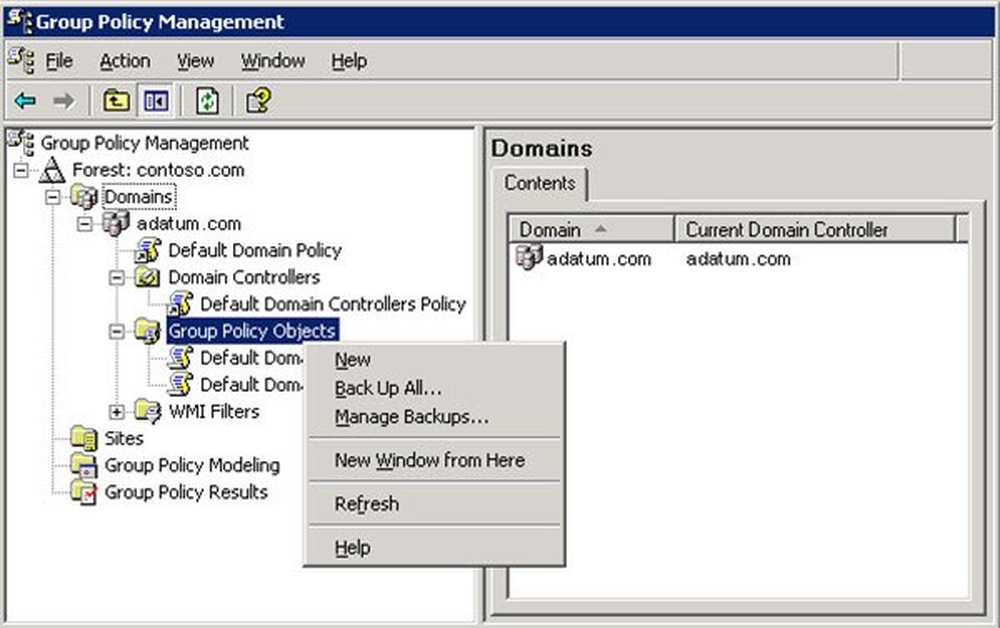The image size is (1000, 628).
Task: Select Back Up All from context menu
Action: tap(388, 389)
